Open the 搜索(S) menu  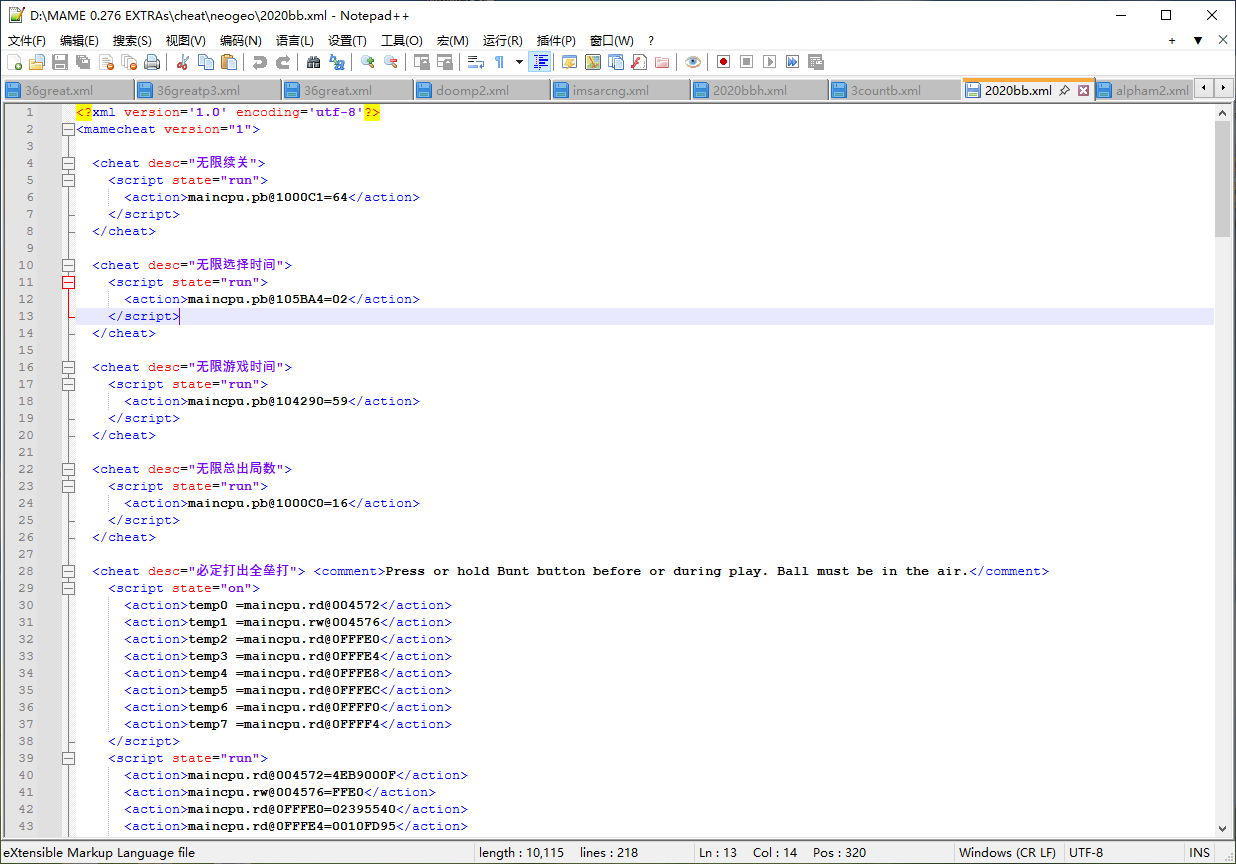click(x=132, y=41)
